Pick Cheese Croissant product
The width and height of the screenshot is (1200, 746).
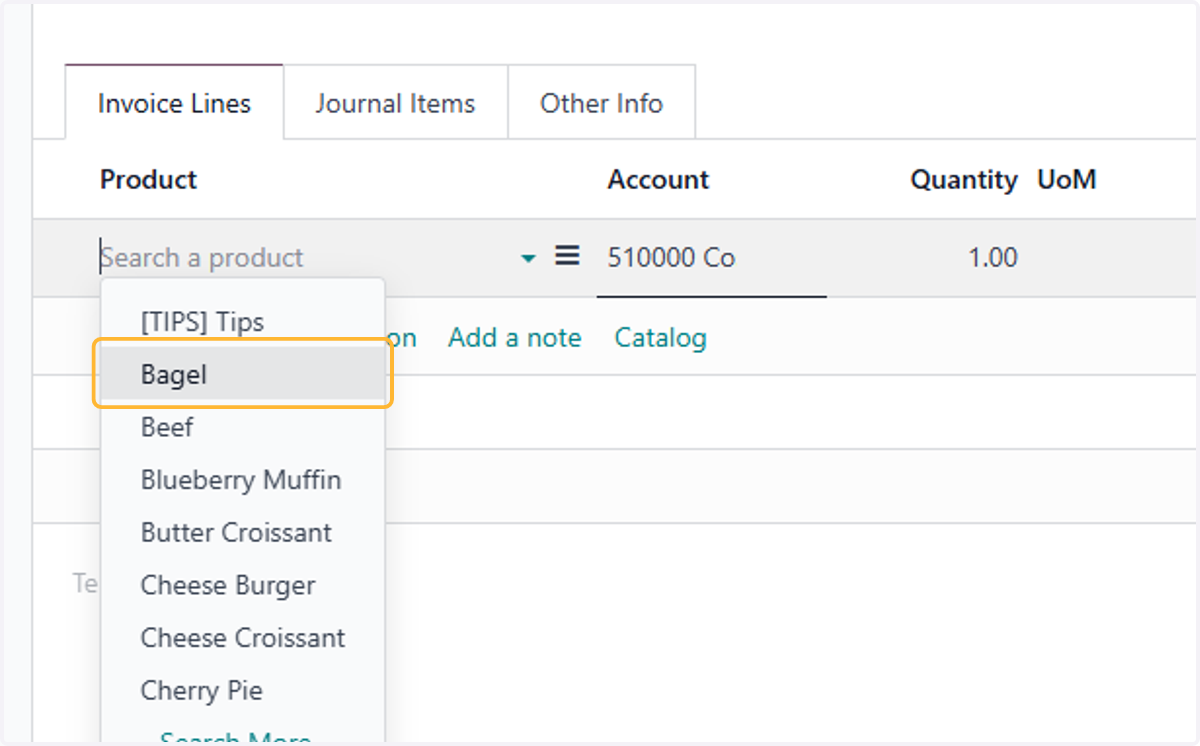point(243,638)
